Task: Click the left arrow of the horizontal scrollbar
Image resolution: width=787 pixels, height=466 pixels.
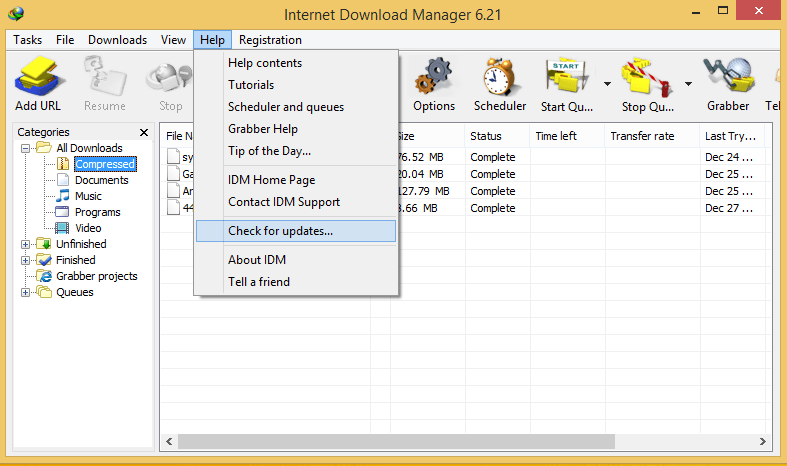Action: pyautogui.click(x=169, y=441)
